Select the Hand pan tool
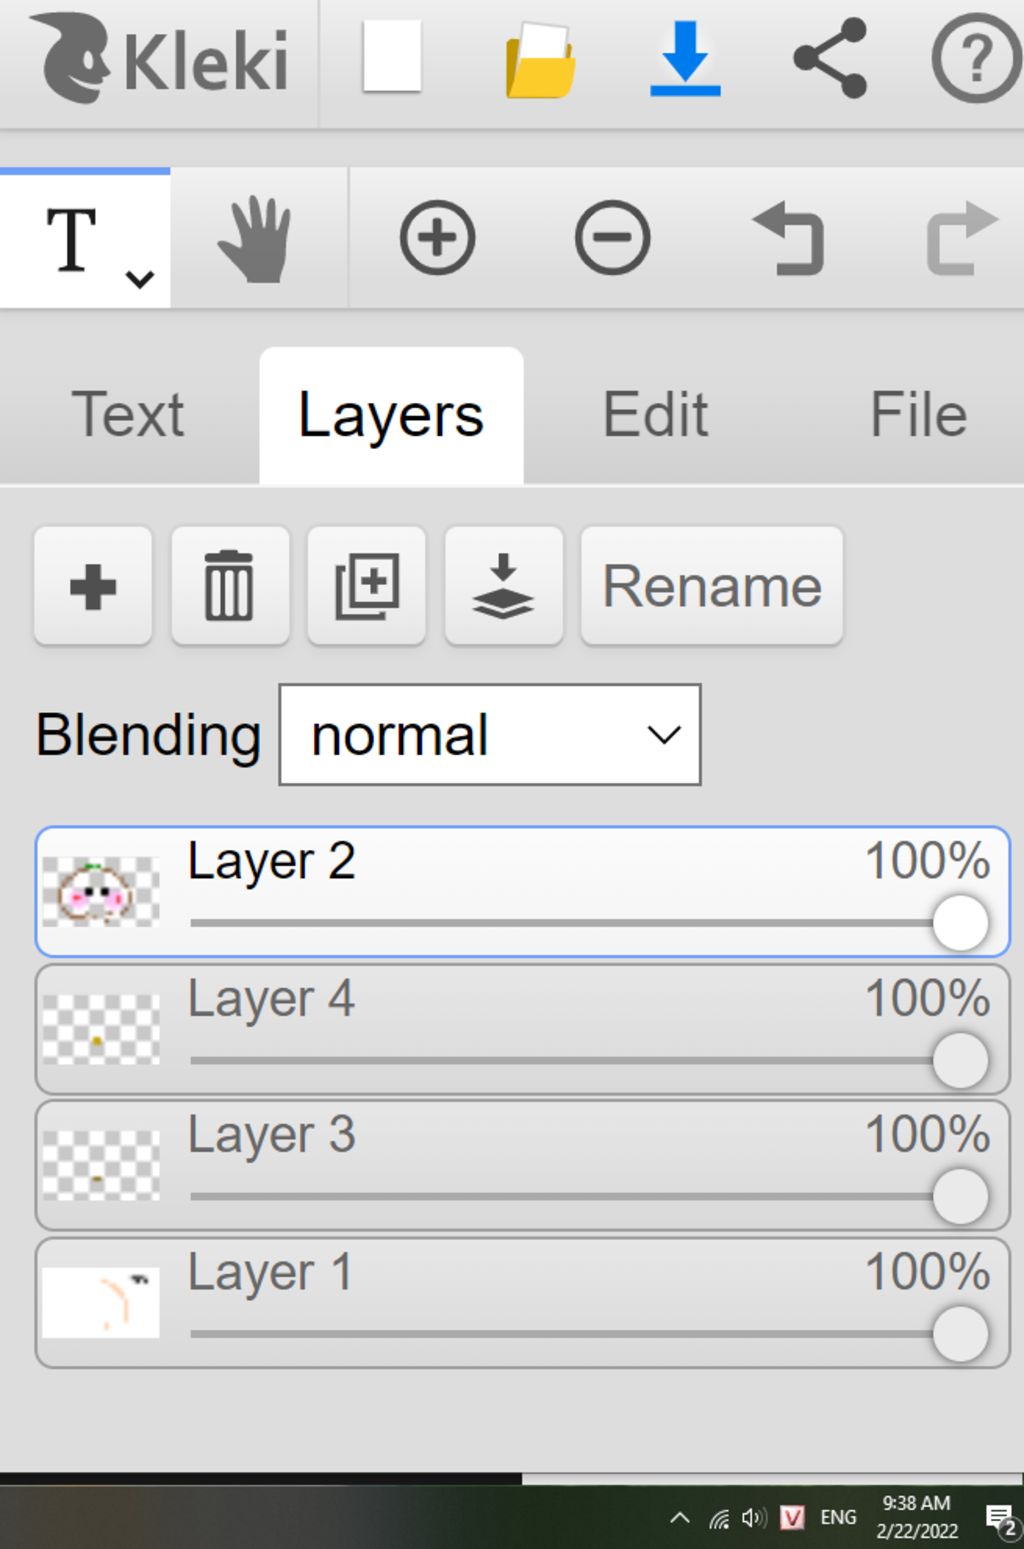Image resolution: width=1024 pixels, height=1549 pixels. point(255,239)
